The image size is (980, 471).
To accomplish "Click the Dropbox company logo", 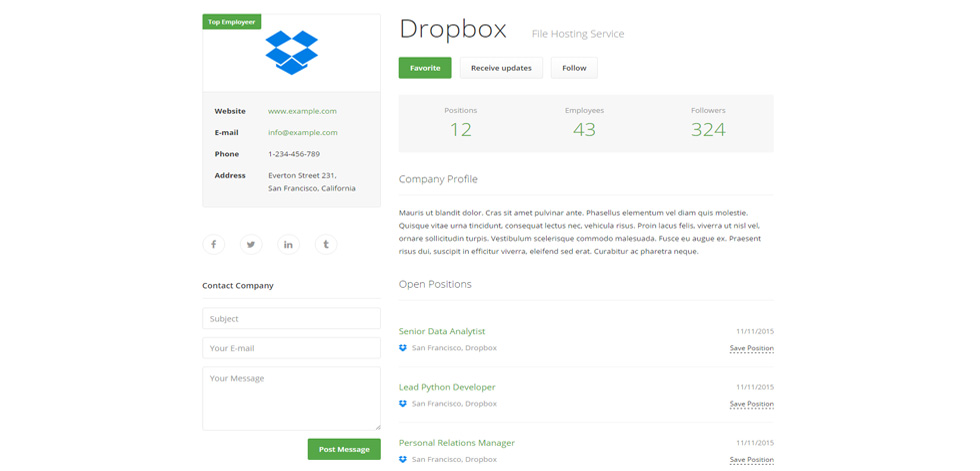I will (291, 52).
